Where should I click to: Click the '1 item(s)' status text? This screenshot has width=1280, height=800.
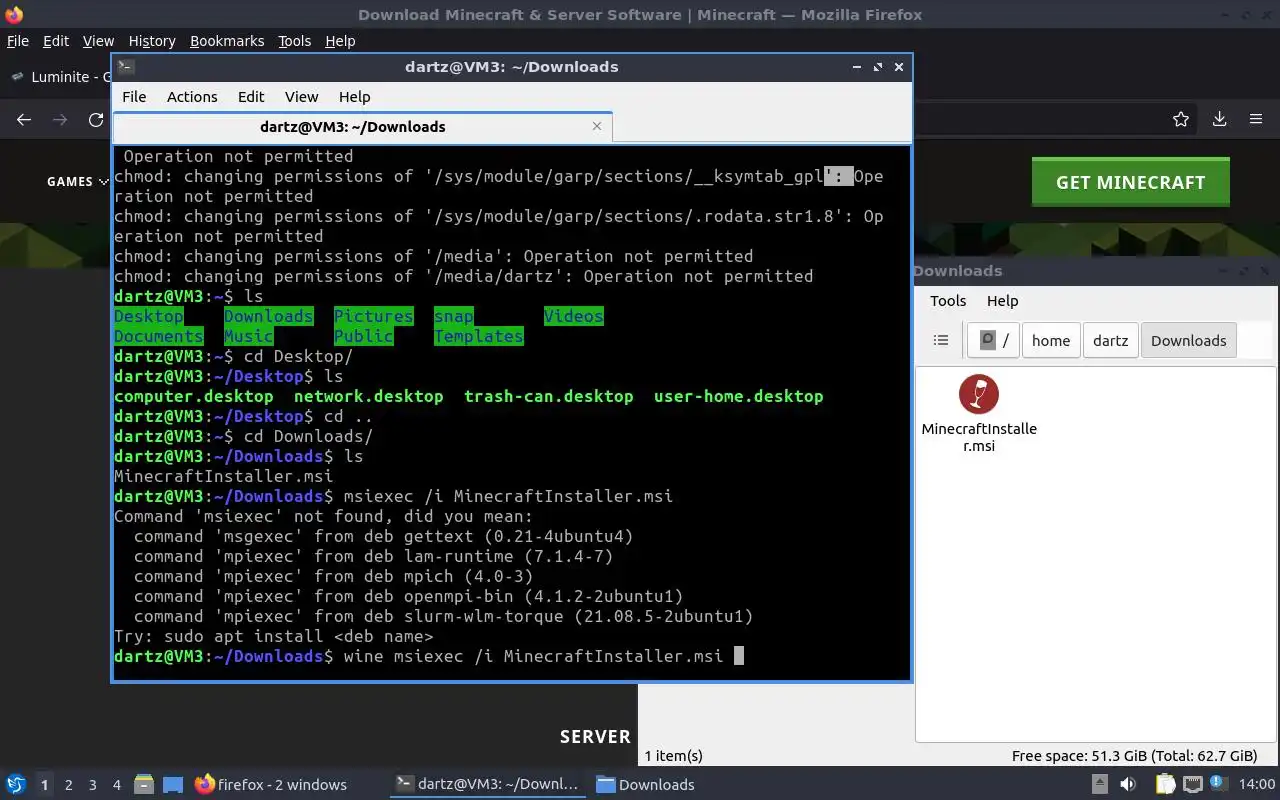click(x=674, y=755)
